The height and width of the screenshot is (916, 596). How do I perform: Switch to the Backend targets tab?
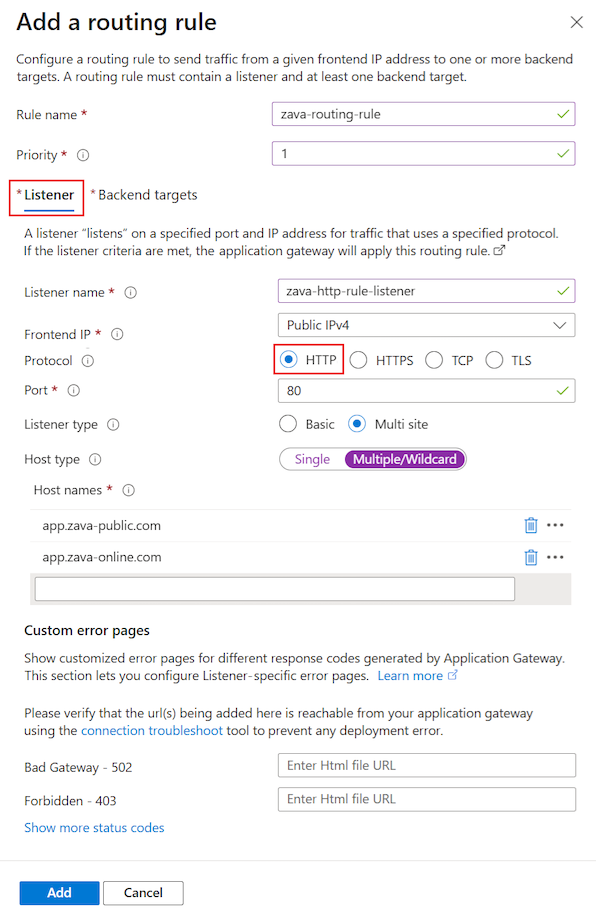145,194
